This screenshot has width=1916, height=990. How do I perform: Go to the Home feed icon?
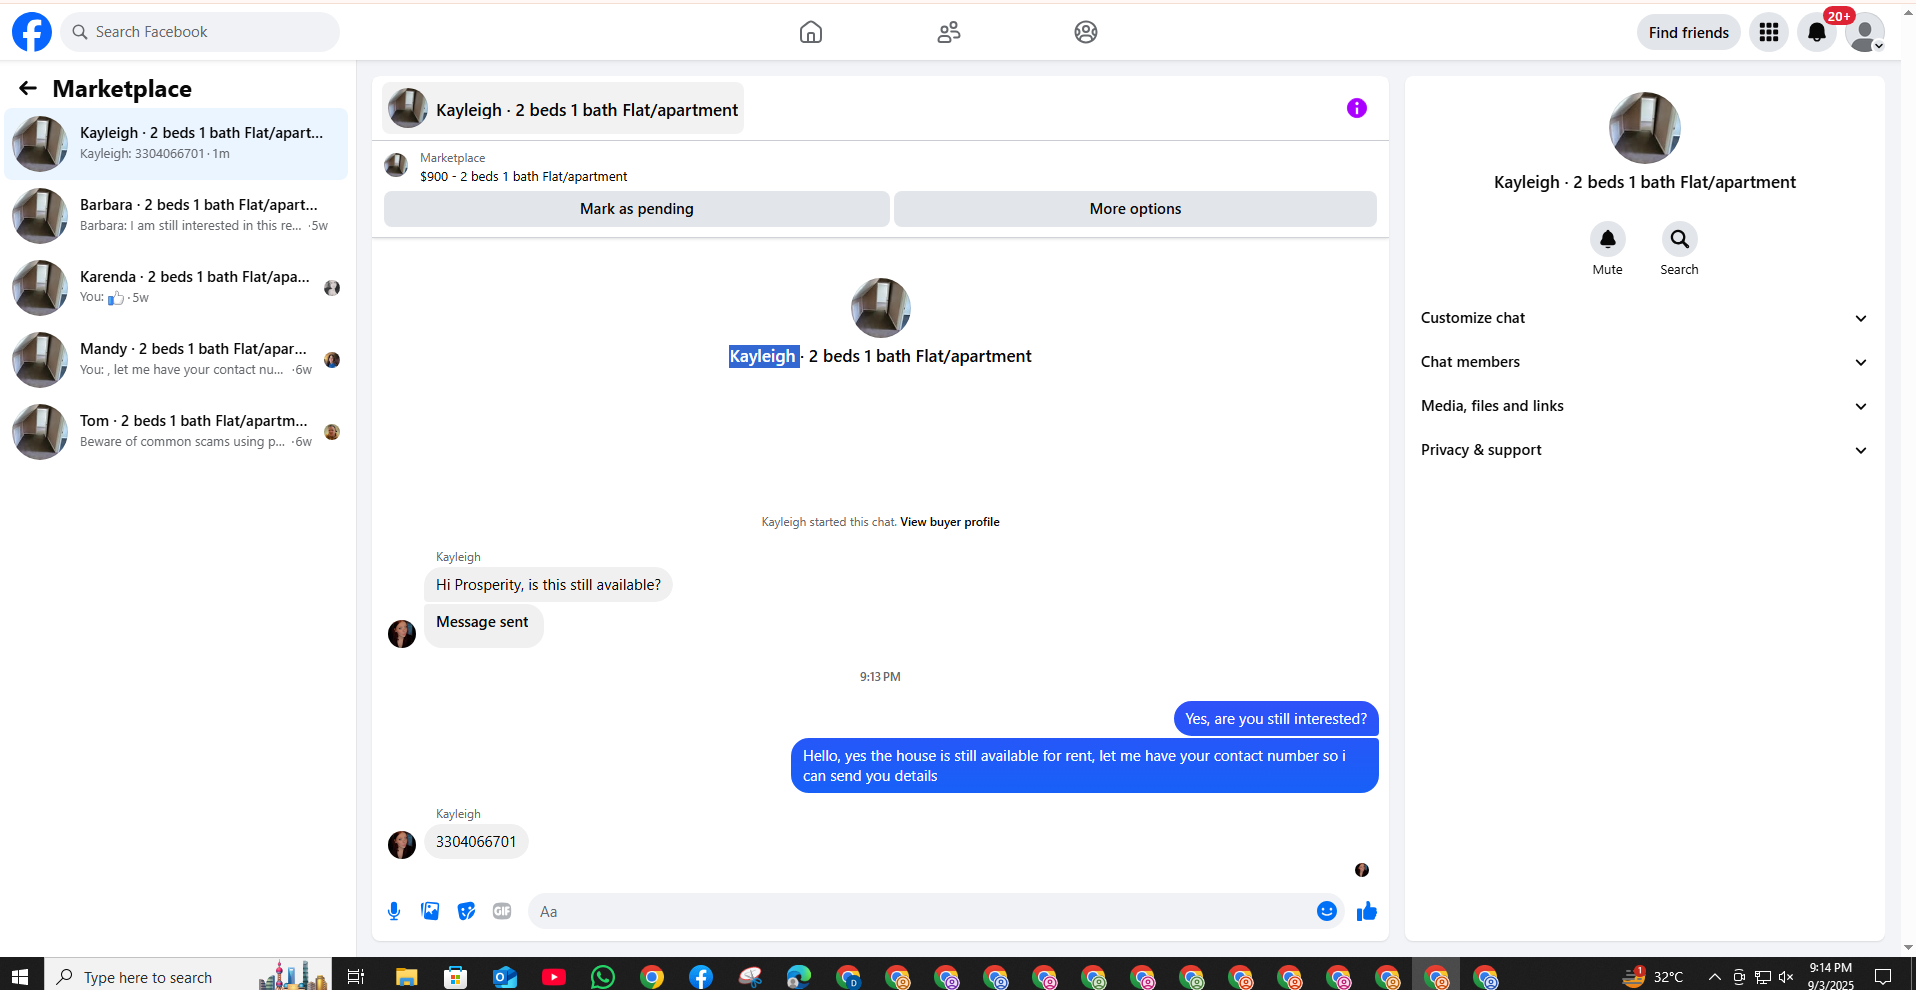pyautogui.click(x=811, y=32)
